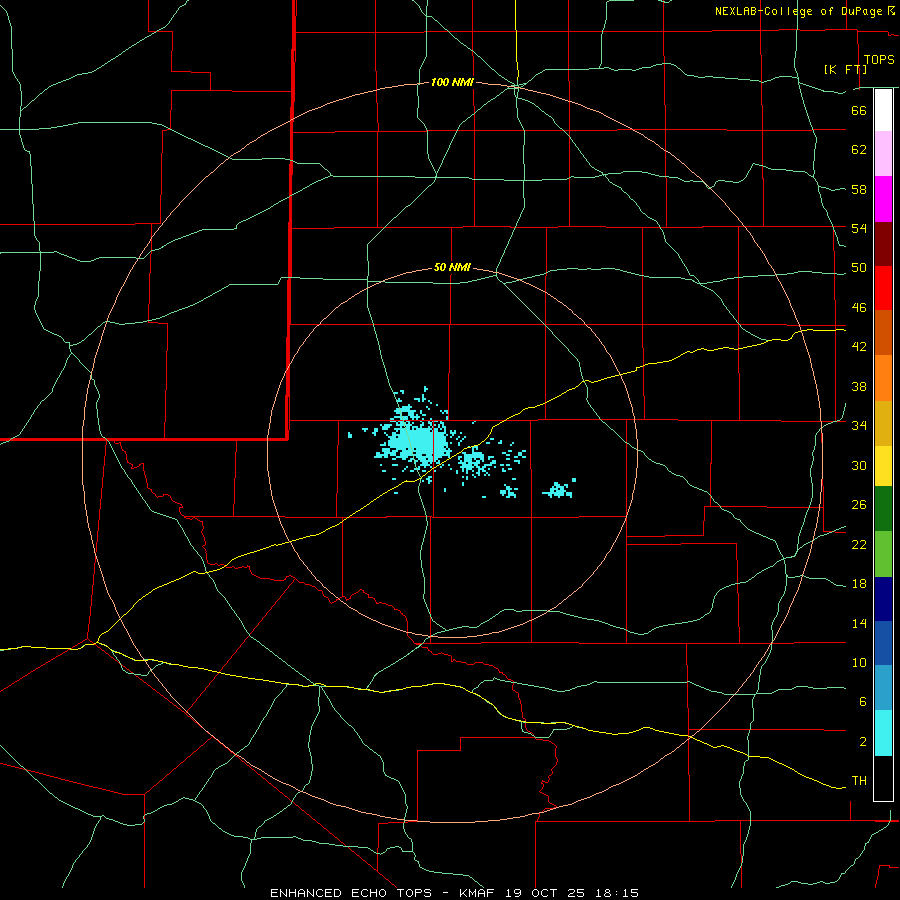Click the "10" legend value
Screen dimensions: 900x900
859,662
